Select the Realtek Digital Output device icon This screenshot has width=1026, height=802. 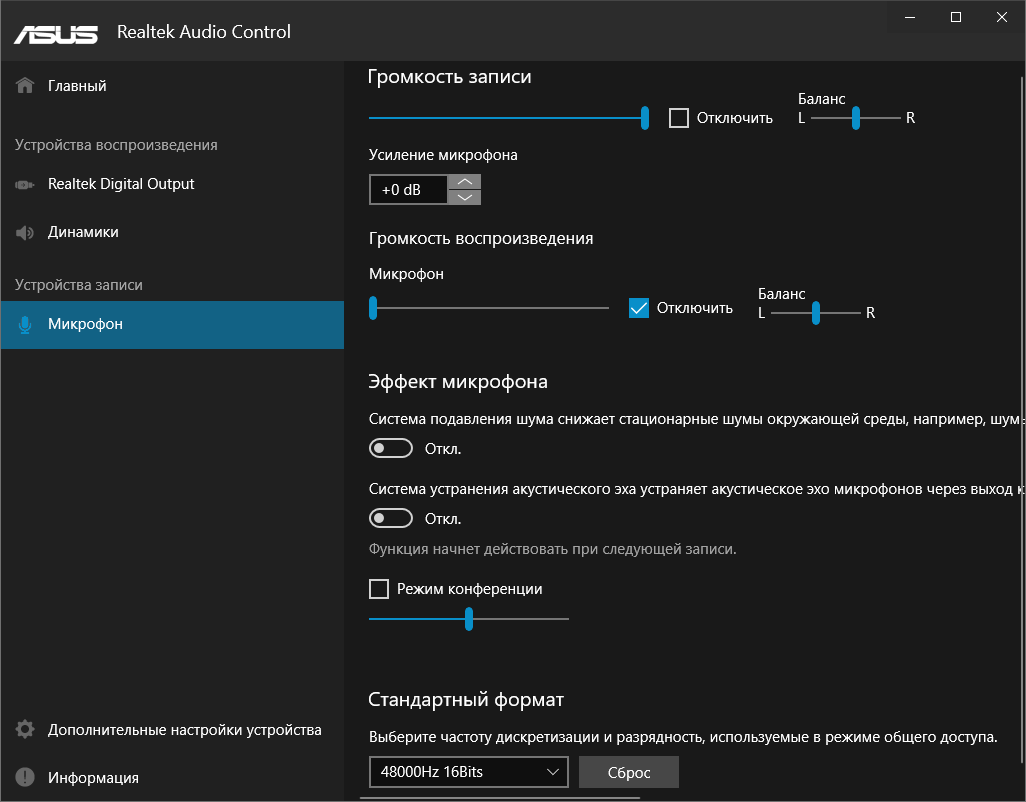pyautogui.click(x=24, y=184)
